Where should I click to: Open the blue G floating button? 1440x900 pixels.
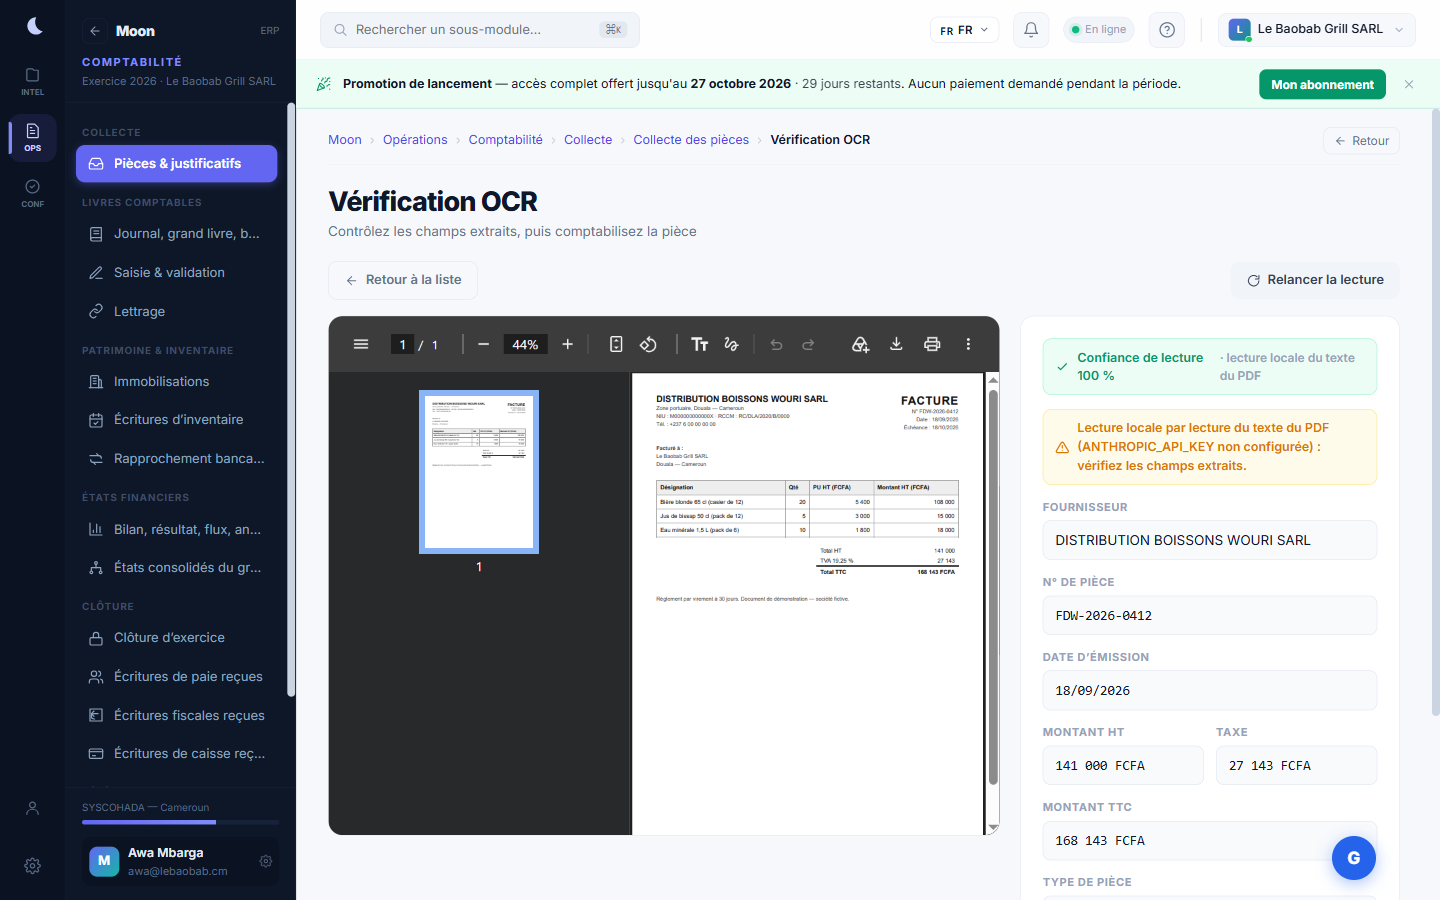pyautogui.click(x=1354, y=858)
